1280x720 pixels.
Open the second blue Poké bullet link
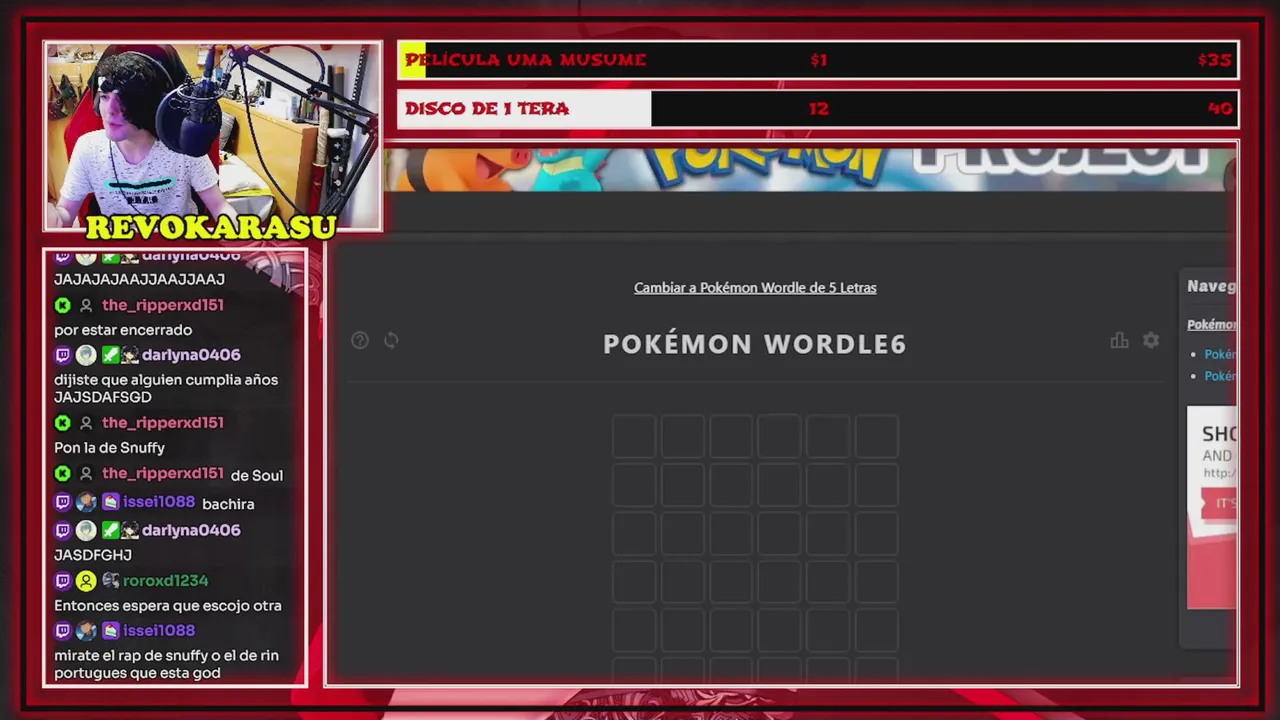tap(1220, 376)
